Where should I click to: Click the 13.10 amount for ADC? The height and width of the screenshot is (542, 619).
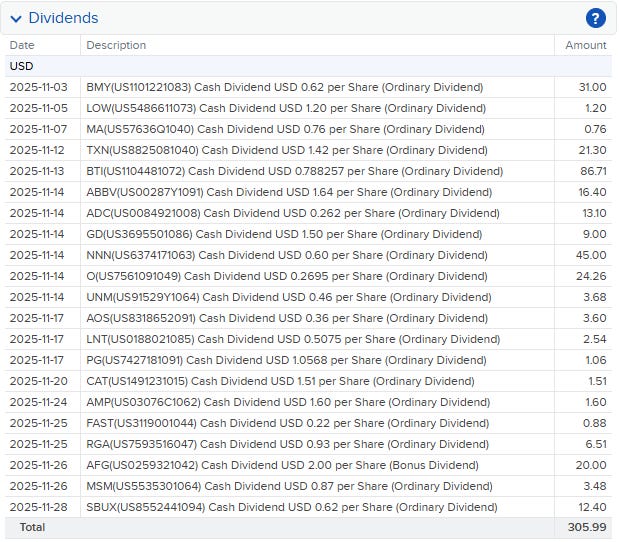coord(595,213)
